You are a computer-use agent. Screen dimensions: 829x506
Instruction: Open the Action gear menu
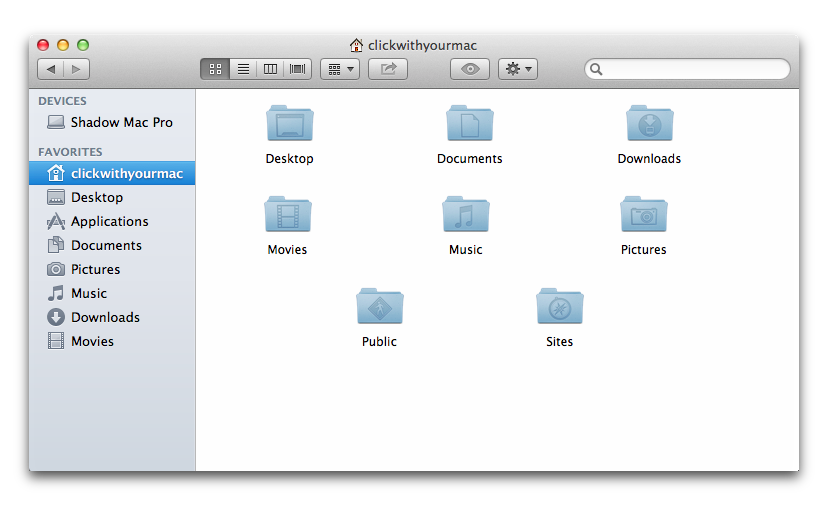518,69
